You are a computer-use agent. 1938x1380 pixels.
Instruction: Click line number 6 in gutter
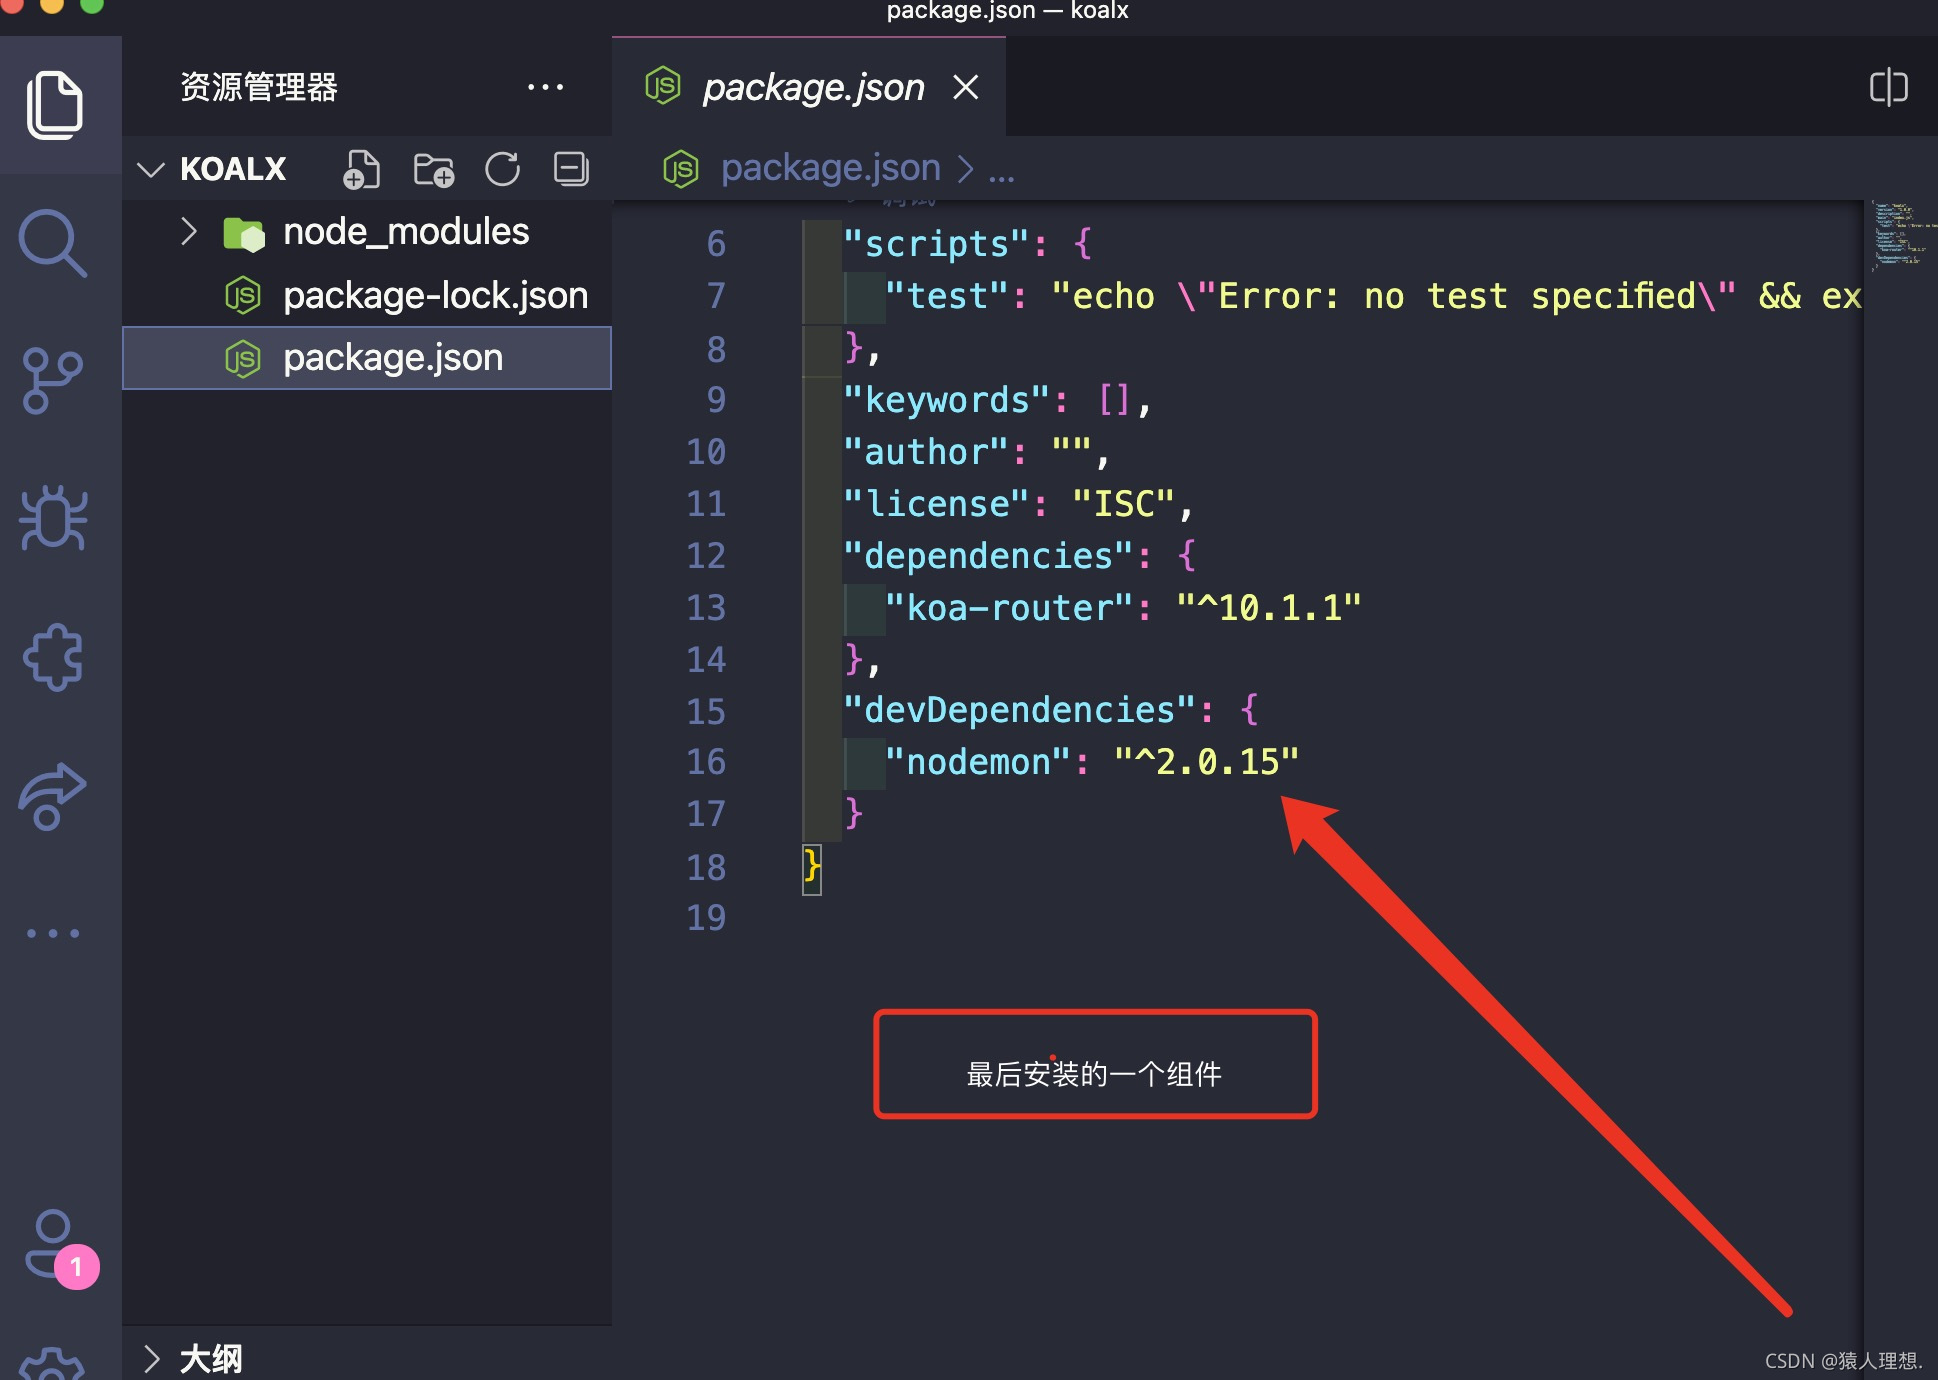[716, 243]
